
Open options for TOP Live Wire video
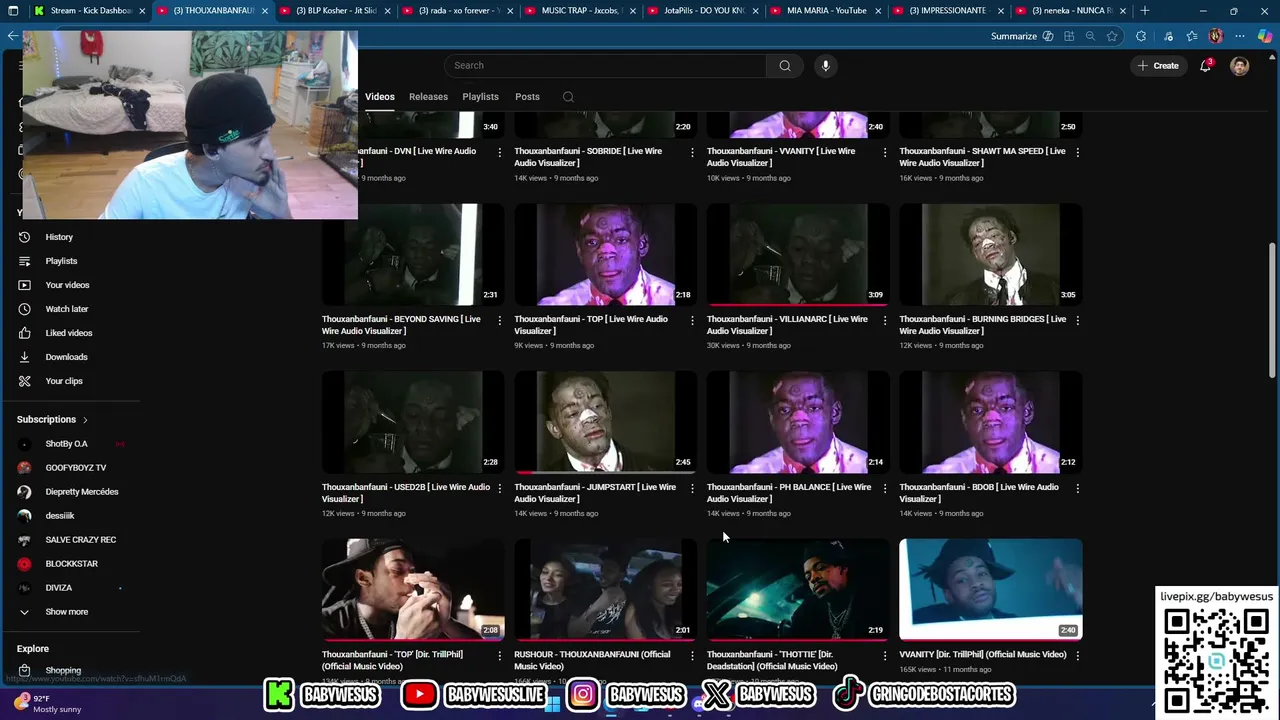pos(692,320)
